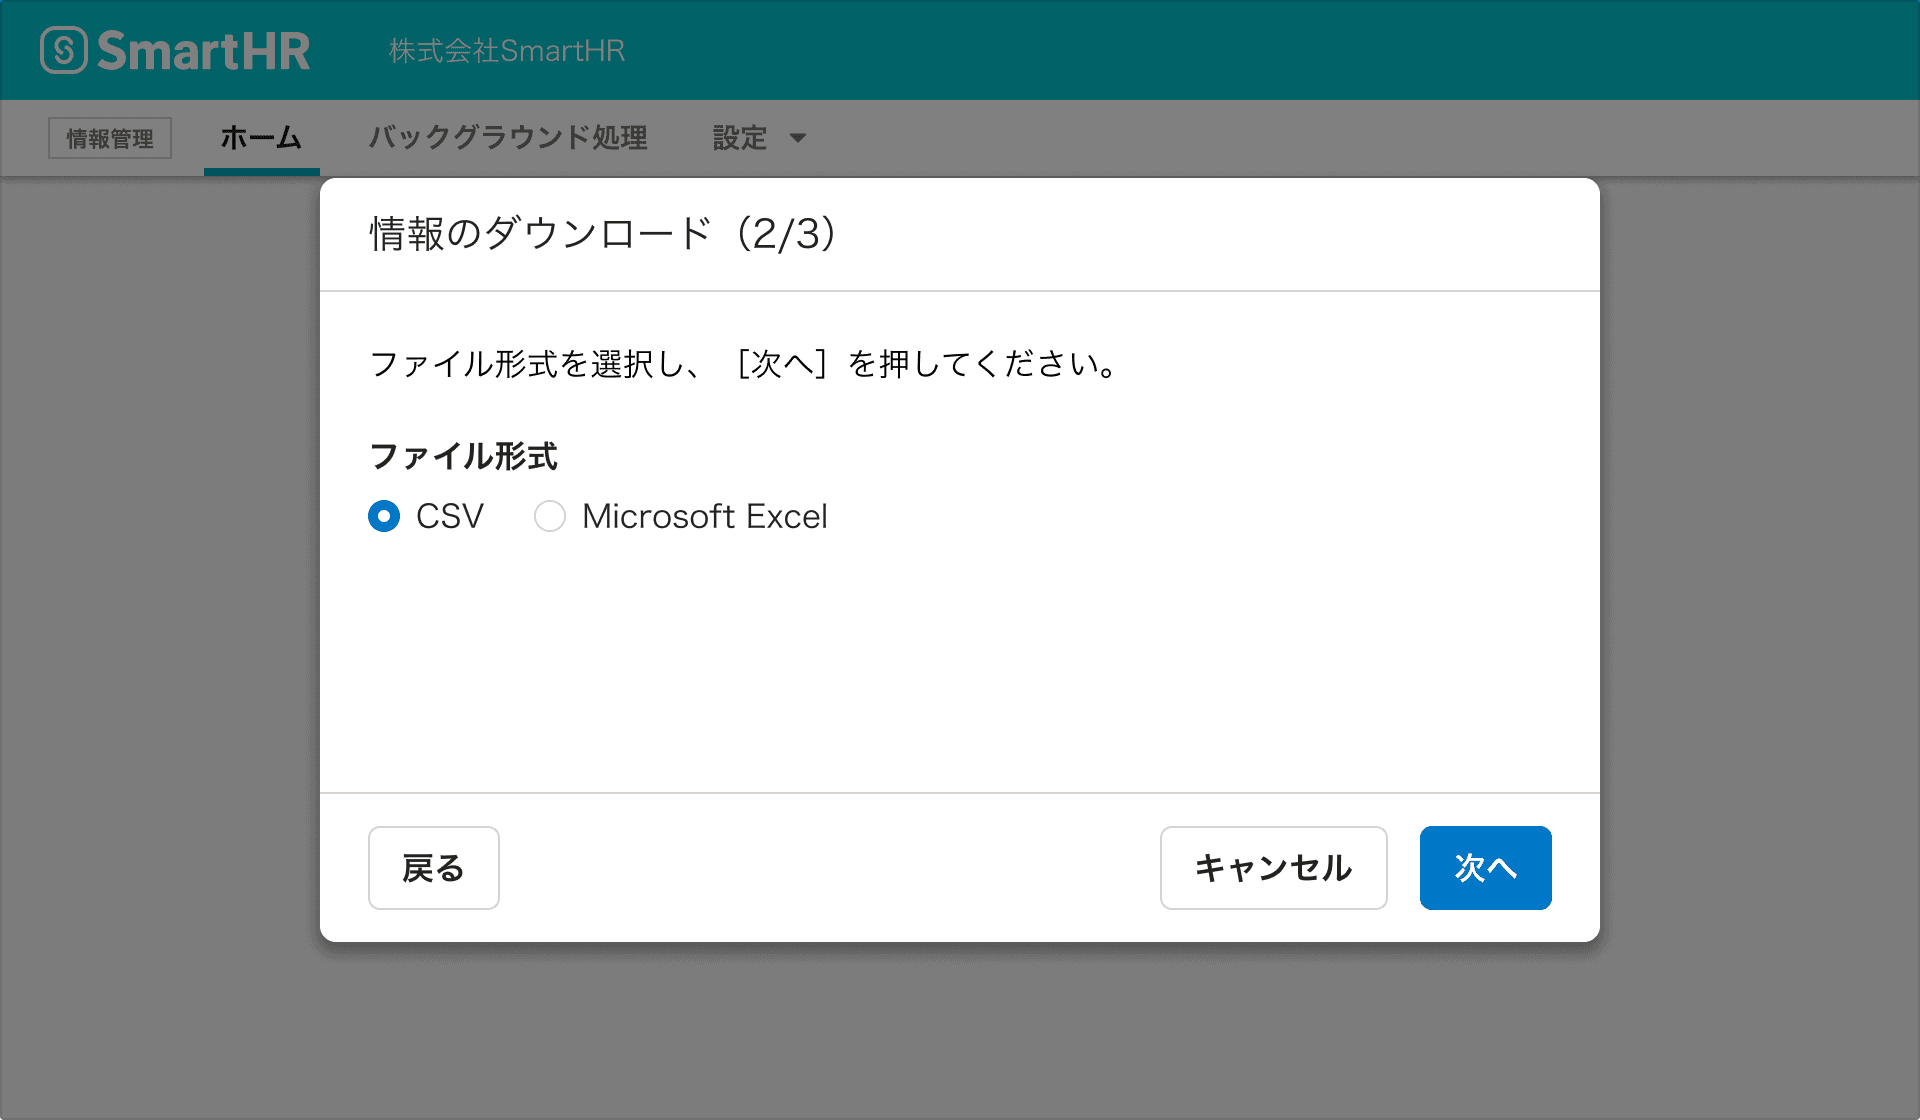Open the バックグラウンド処理 tab
This screenshot has height=1120, width=1920.
click(509, 138)
